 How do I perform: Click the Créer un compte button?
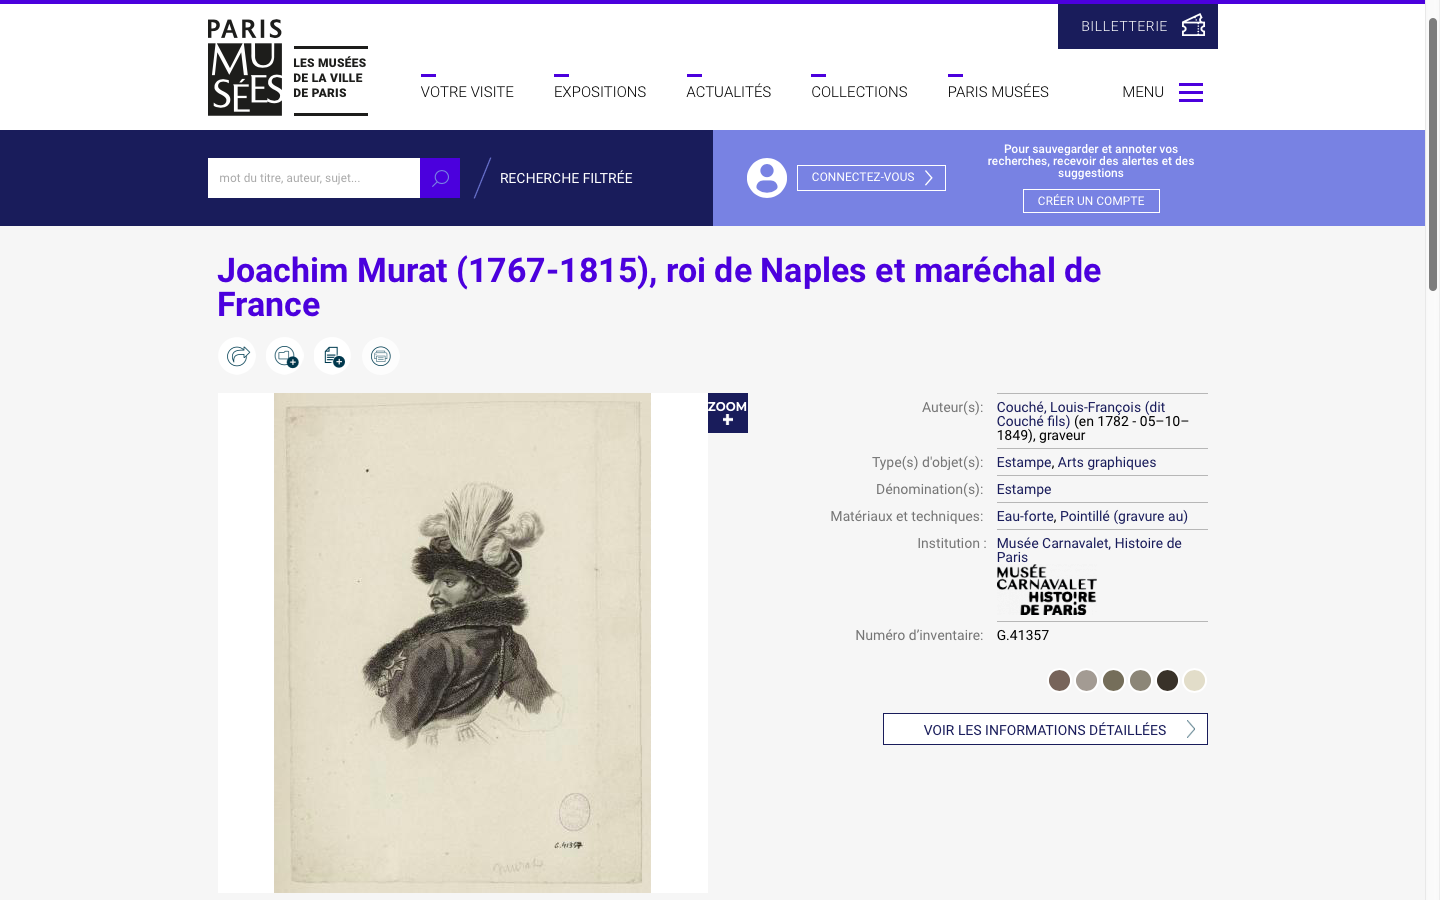click(1091, 201)
